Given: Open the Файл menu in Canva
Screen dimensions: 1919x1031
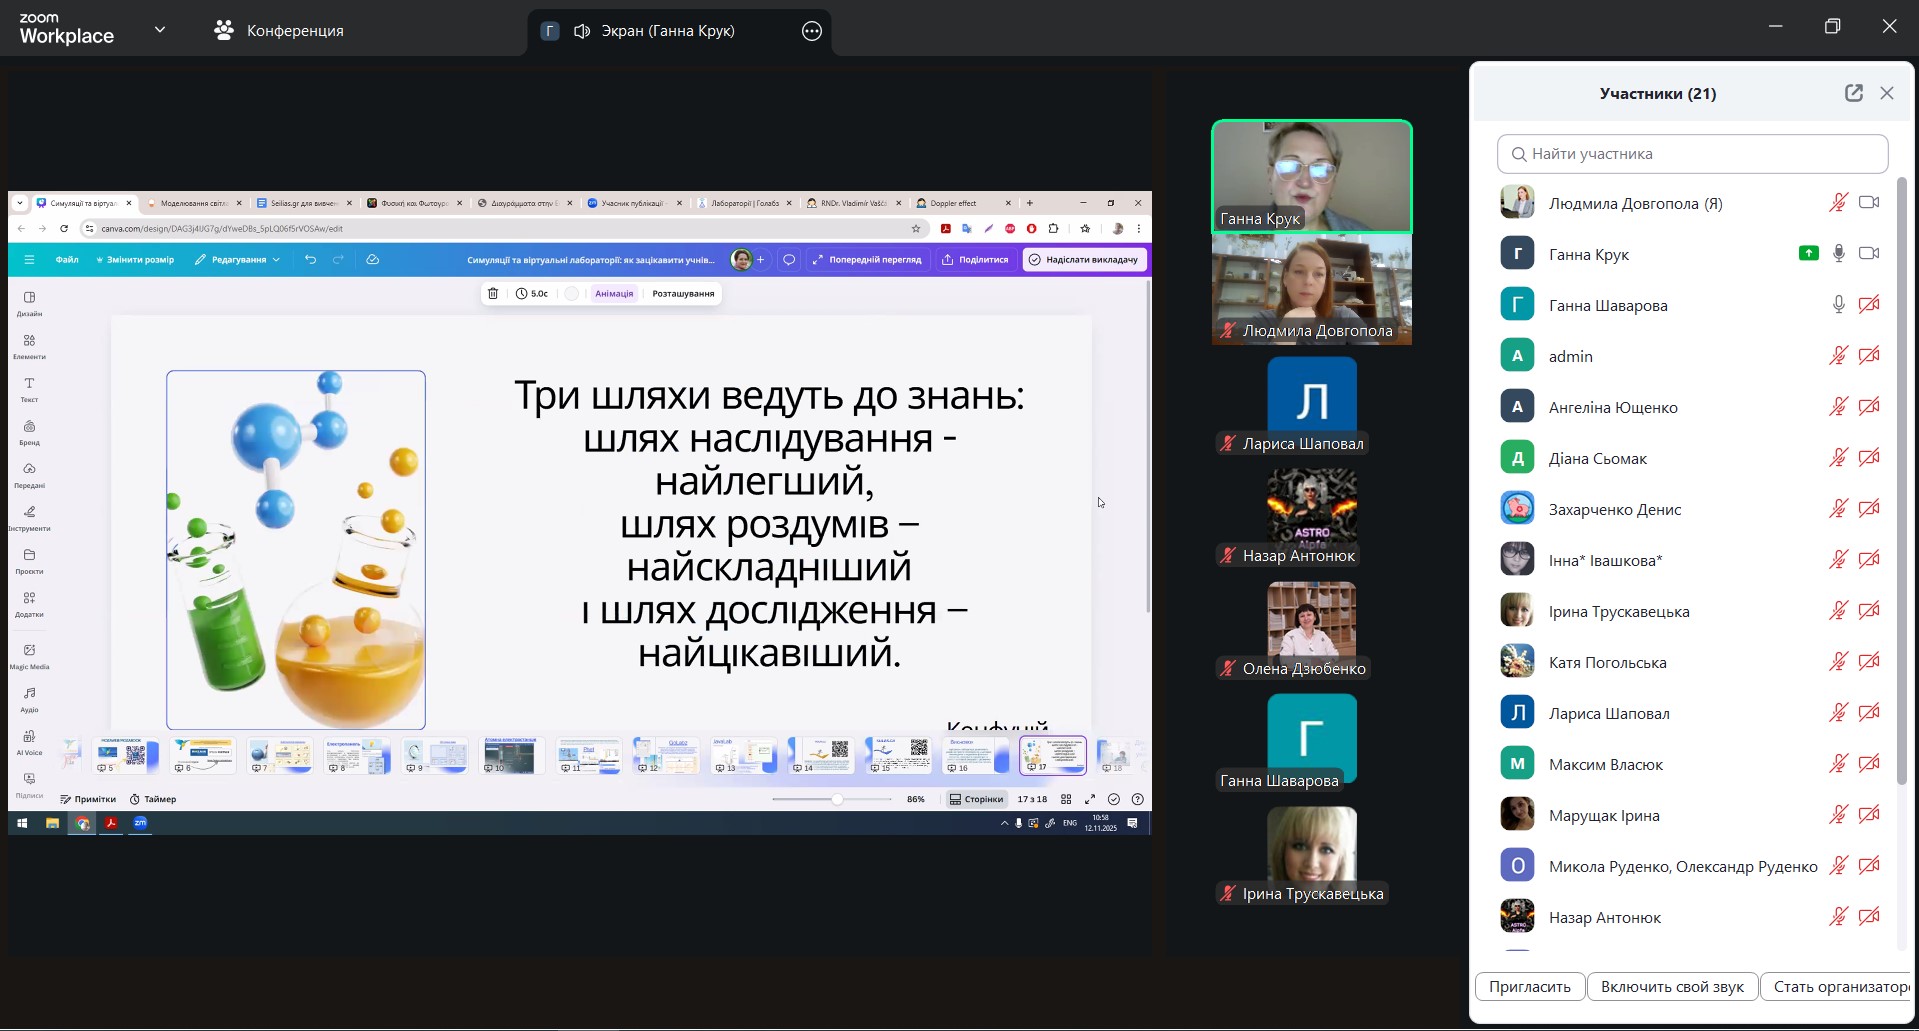Looking at the screenshot, I should [x=67, y=260].
